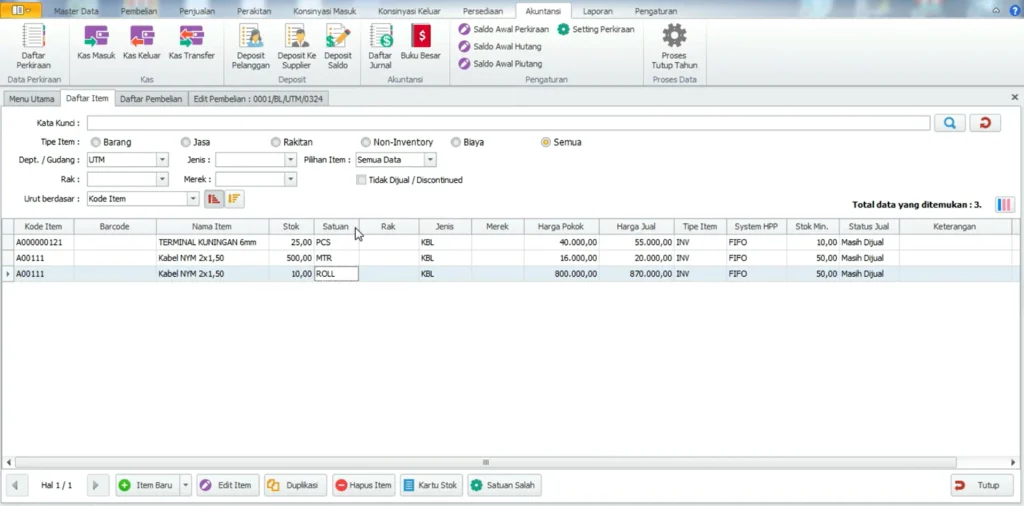Switch to Edit Pembelian 0001/BL/UTM/0324 tab
This screenshot has height=506, width=1024.
coord(259,99)
